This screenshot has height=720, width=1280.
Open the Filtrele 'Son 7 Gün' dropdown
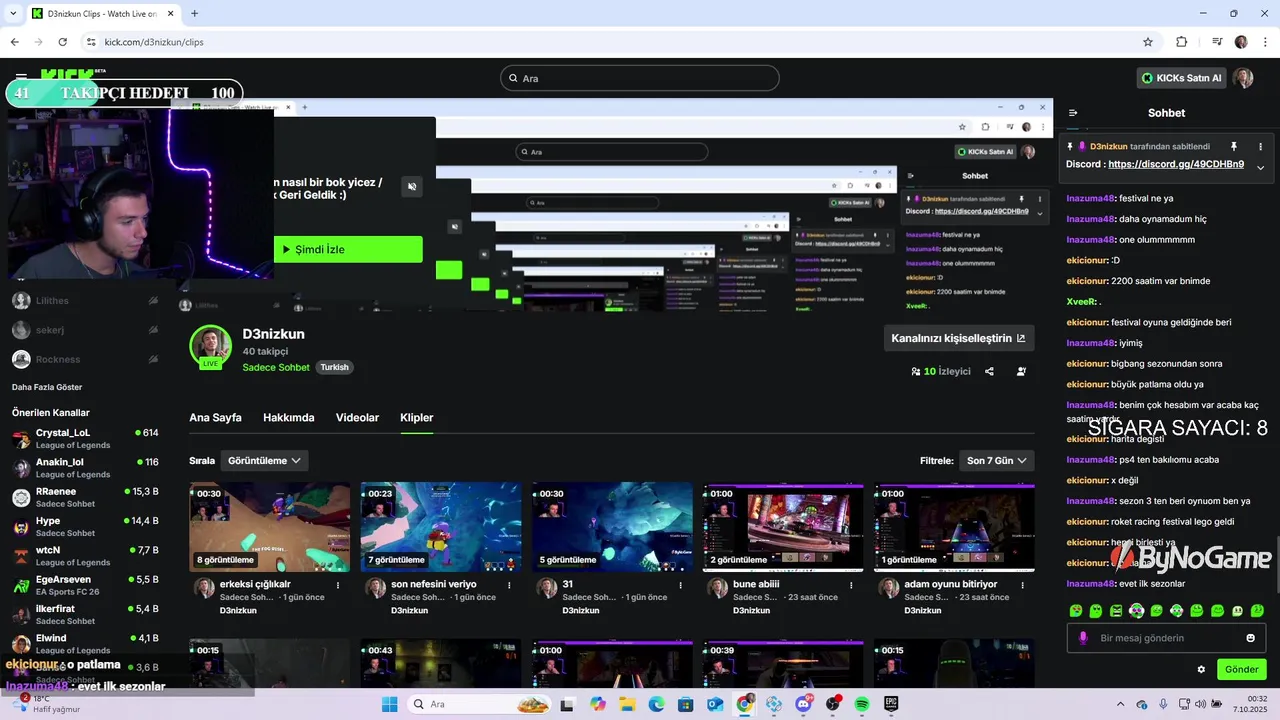click(x=996, y=461)
